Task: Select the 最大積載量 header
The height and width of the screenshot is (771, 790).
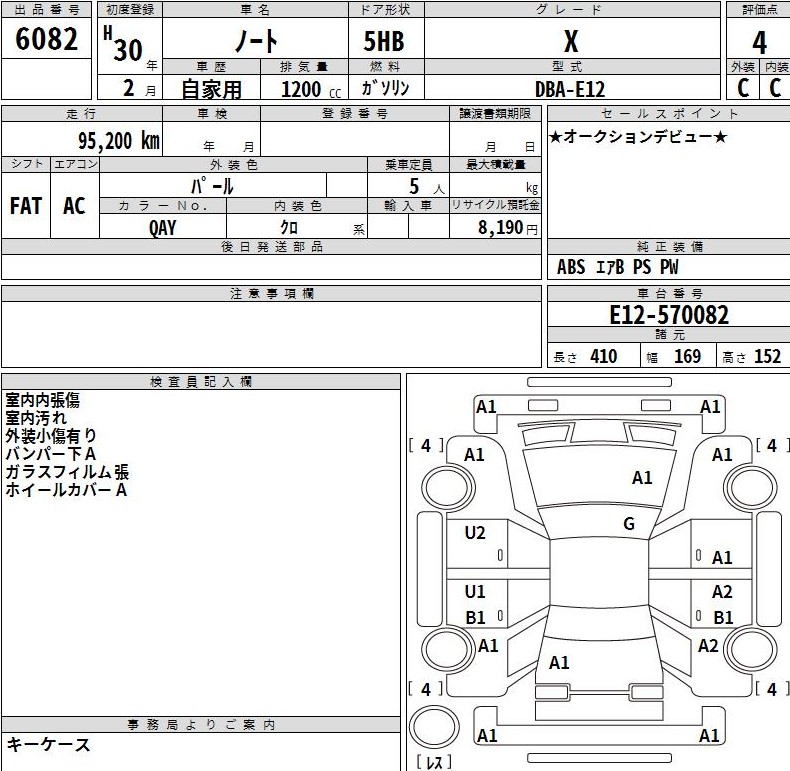Action: click(495, 164)
